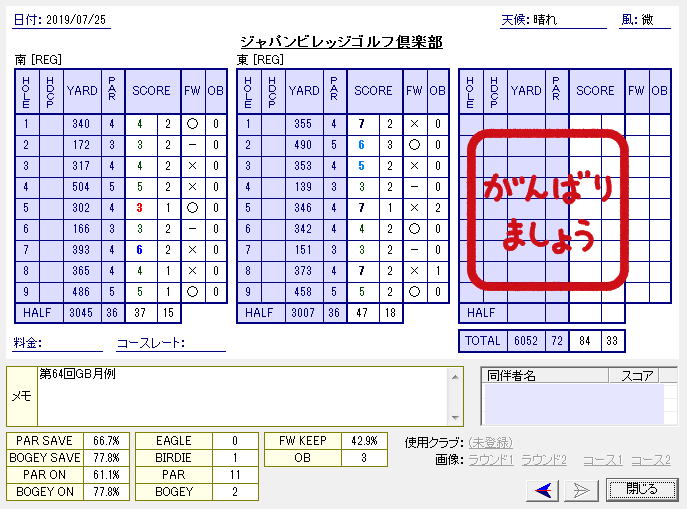Click South half total score 37
This screenshot has height=509, width=687.
(x=140, y=313)
